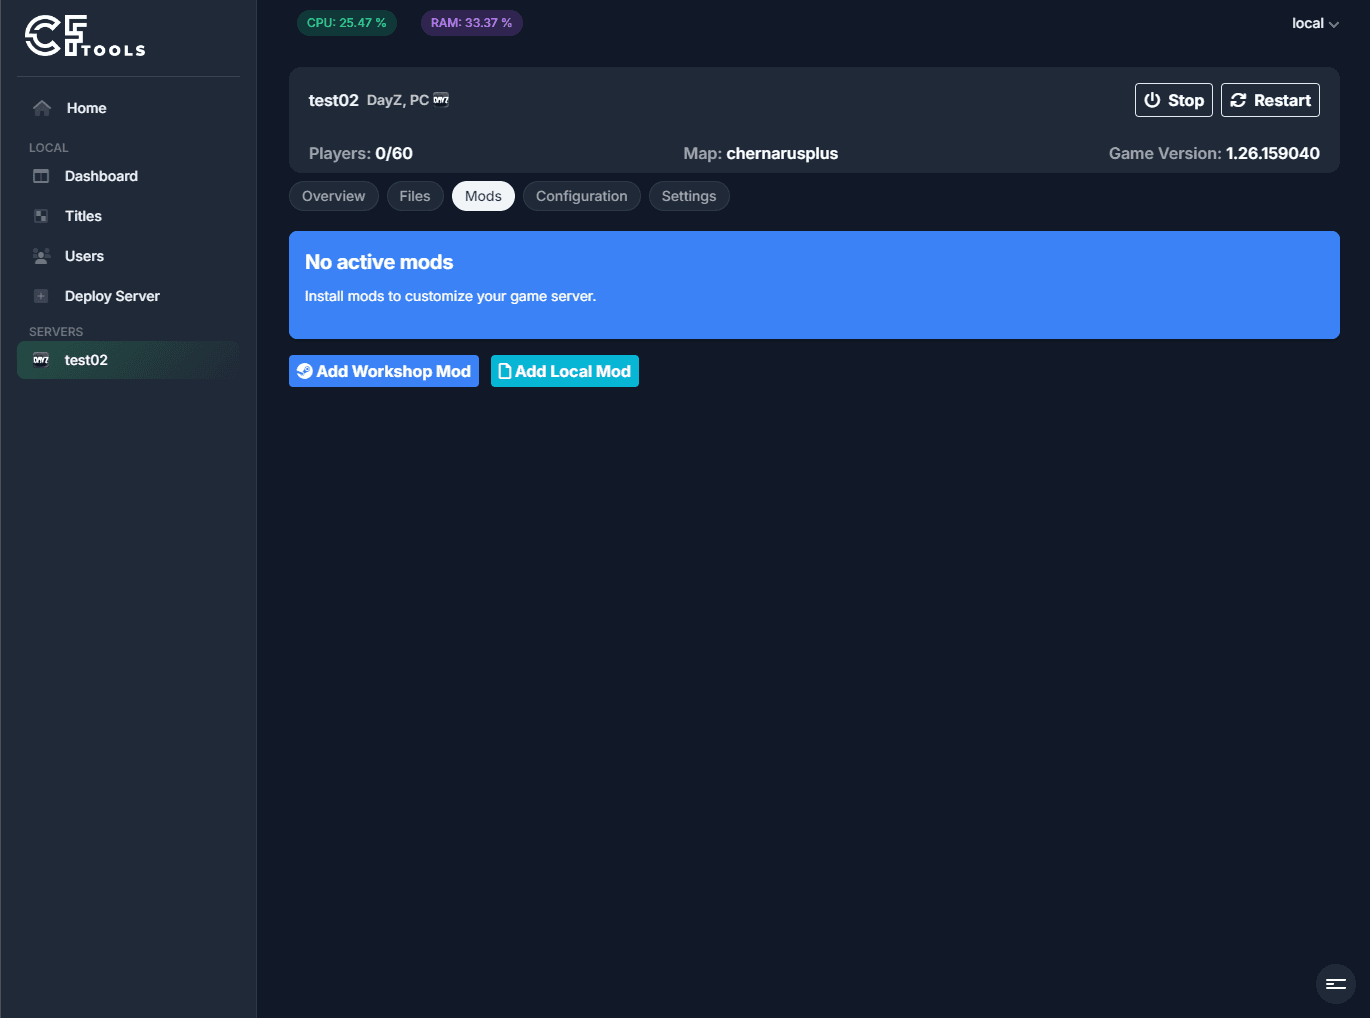The height and width of the screenshot is (1018, 1370).
Task: Switch to the Files tab
Action: coord(415,196)
